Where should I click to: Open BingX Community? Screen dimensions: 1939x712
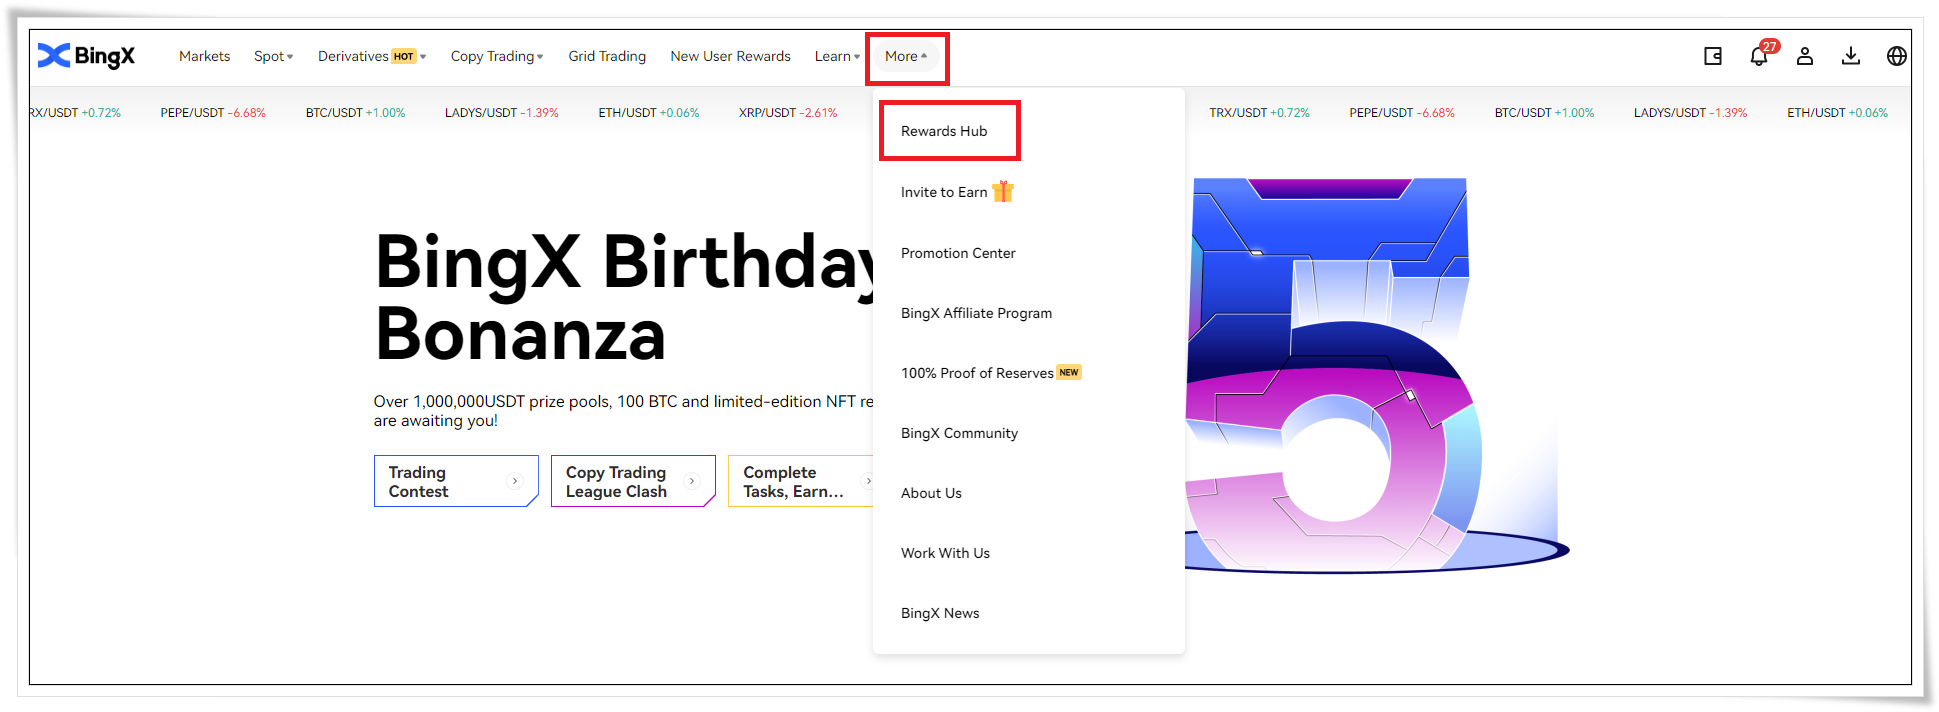(959, 433)
